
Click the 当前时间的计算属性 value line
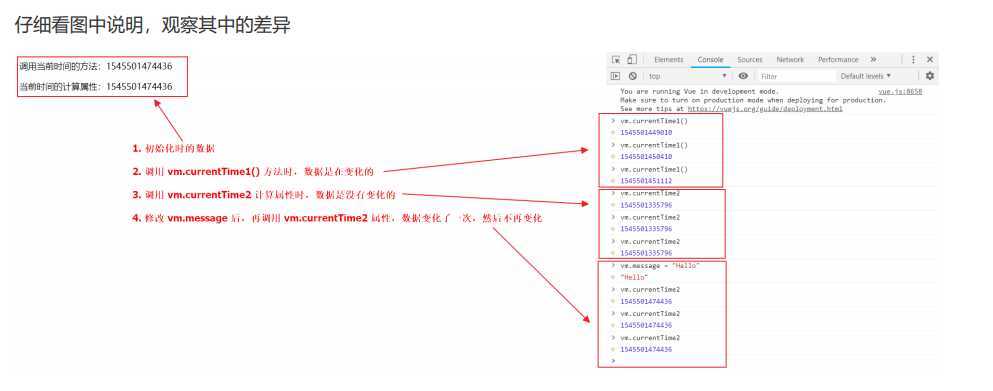pyautogui.click(x=95, y=87)
